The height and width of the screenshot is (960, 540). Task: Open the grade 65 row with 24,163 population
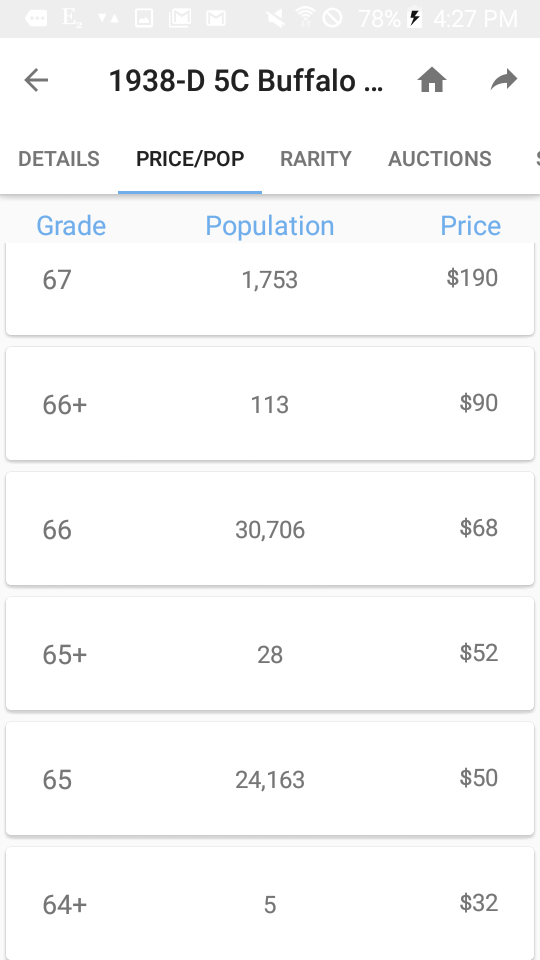[270, 778]
